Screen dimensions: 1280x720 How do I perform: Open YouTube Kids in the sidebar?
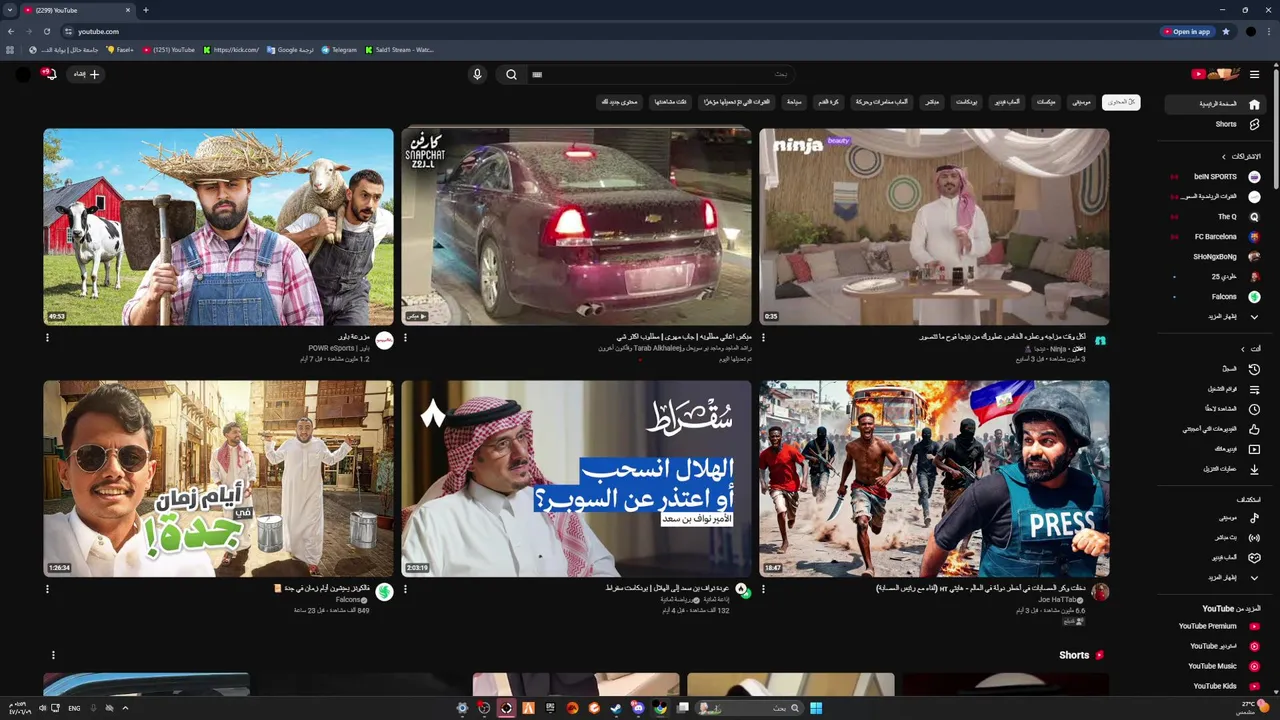1215,686
